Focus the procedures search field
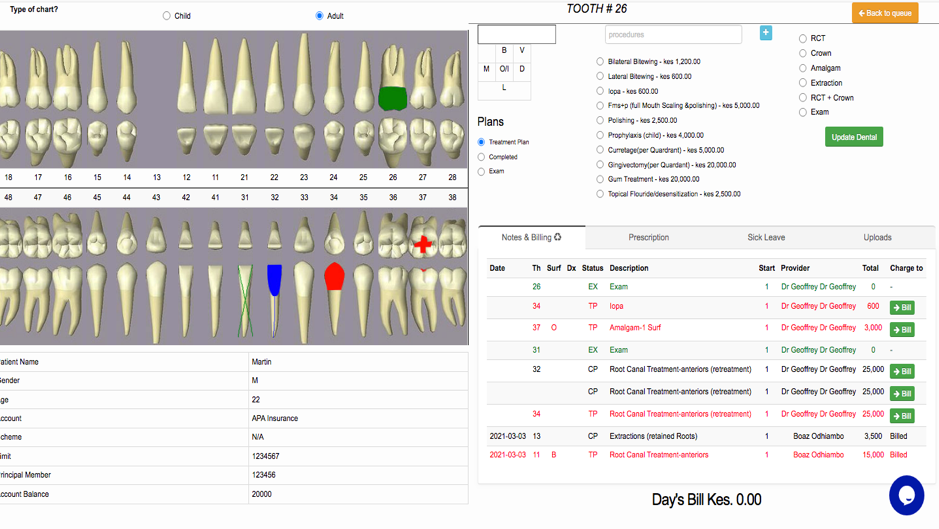 tap(673, 34)
